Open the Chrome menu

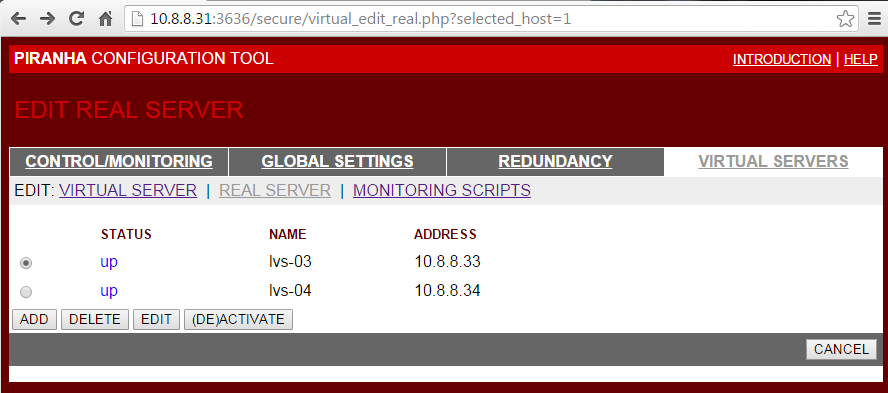click(x=874, y=19)
